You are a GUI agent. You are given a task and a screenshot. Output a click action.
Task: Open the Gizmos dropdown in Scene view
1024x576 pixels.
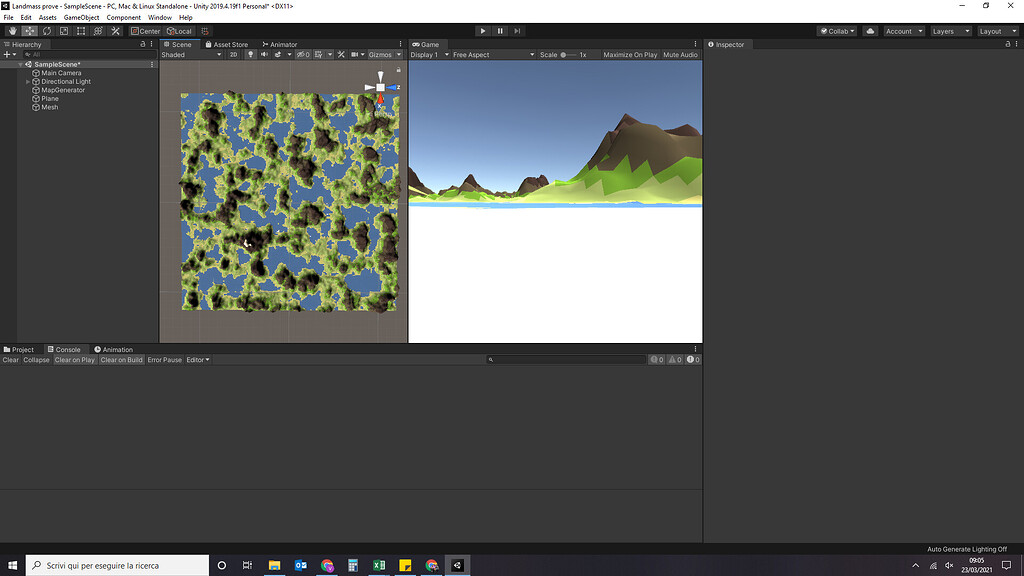tap(383, 55)
